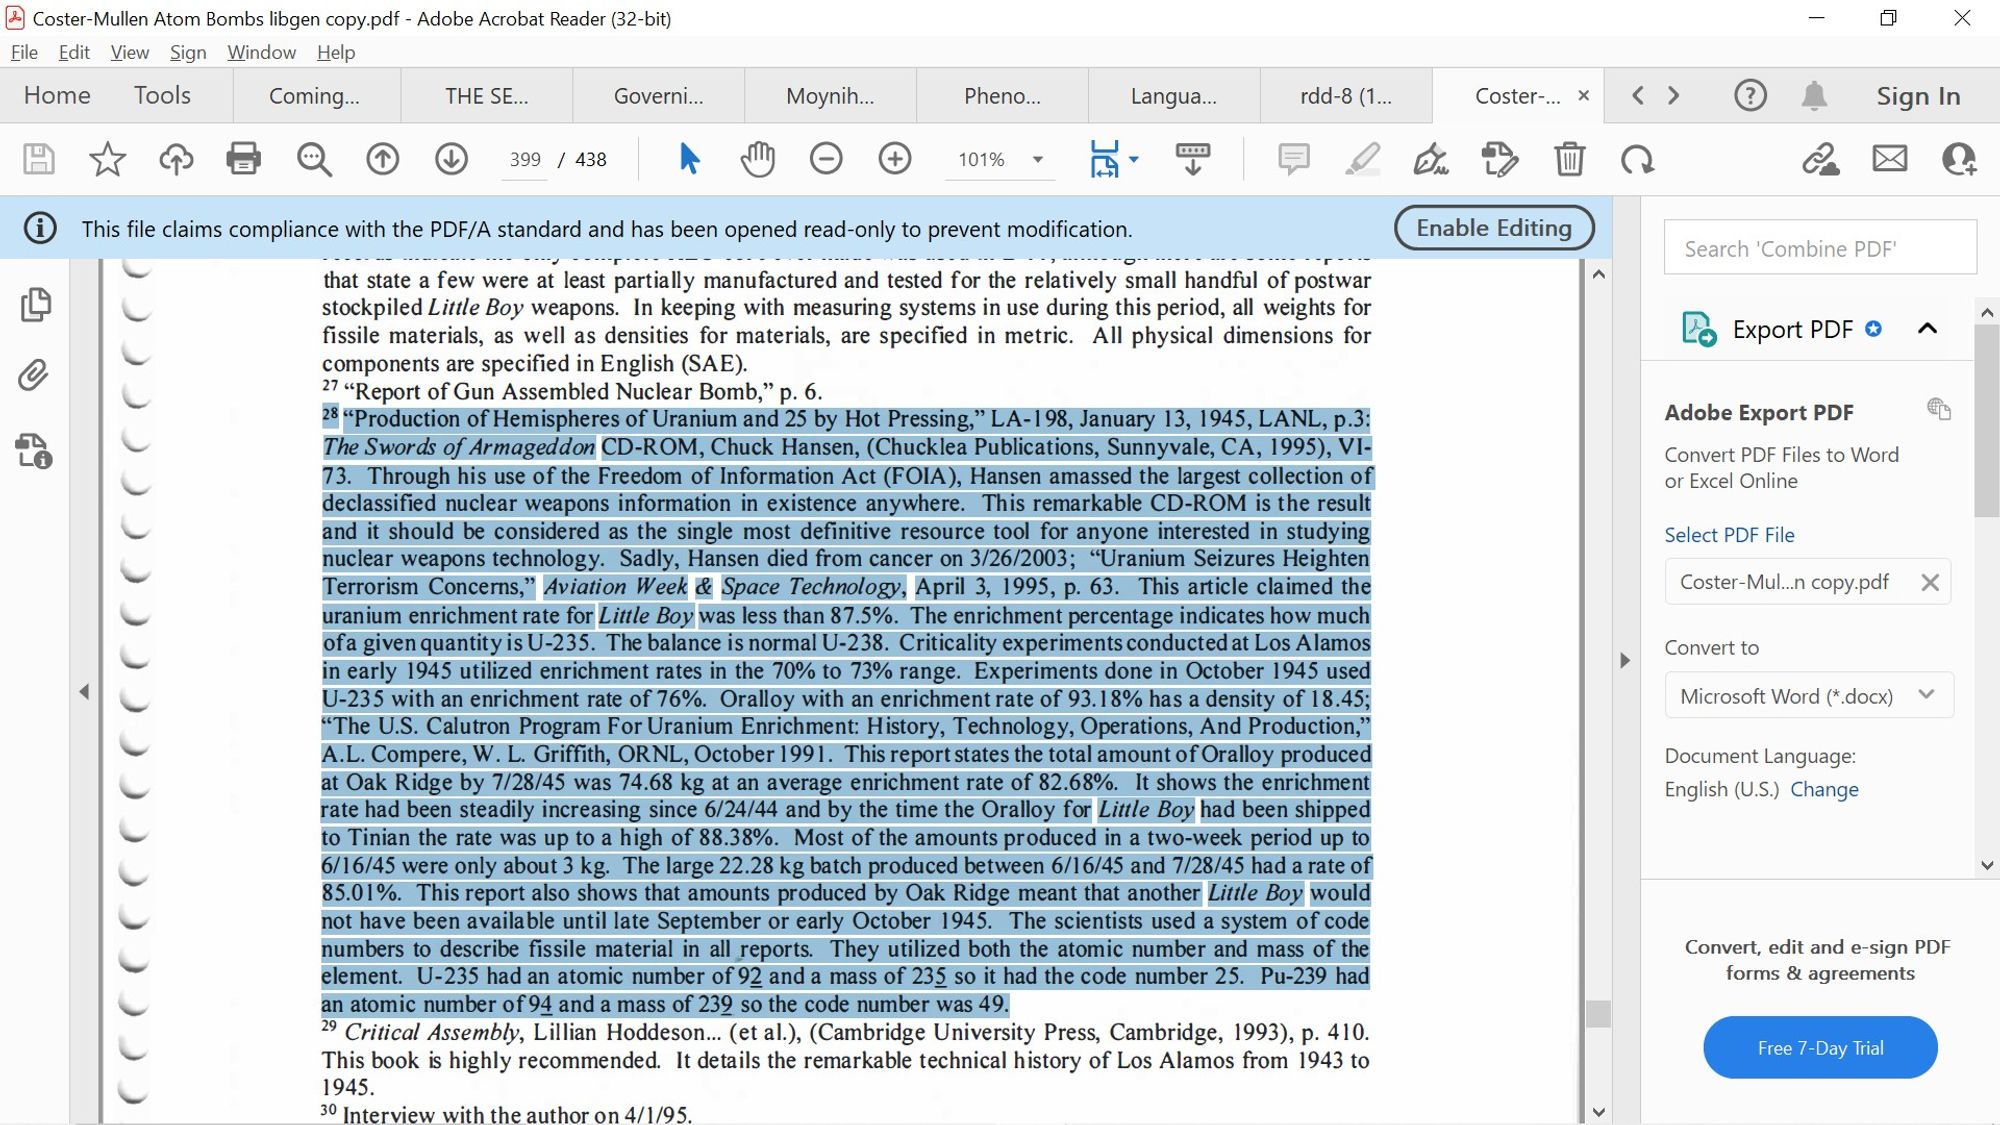Click the Enable Editing button
The image size is (2000, 1125).
point(1494,228)
